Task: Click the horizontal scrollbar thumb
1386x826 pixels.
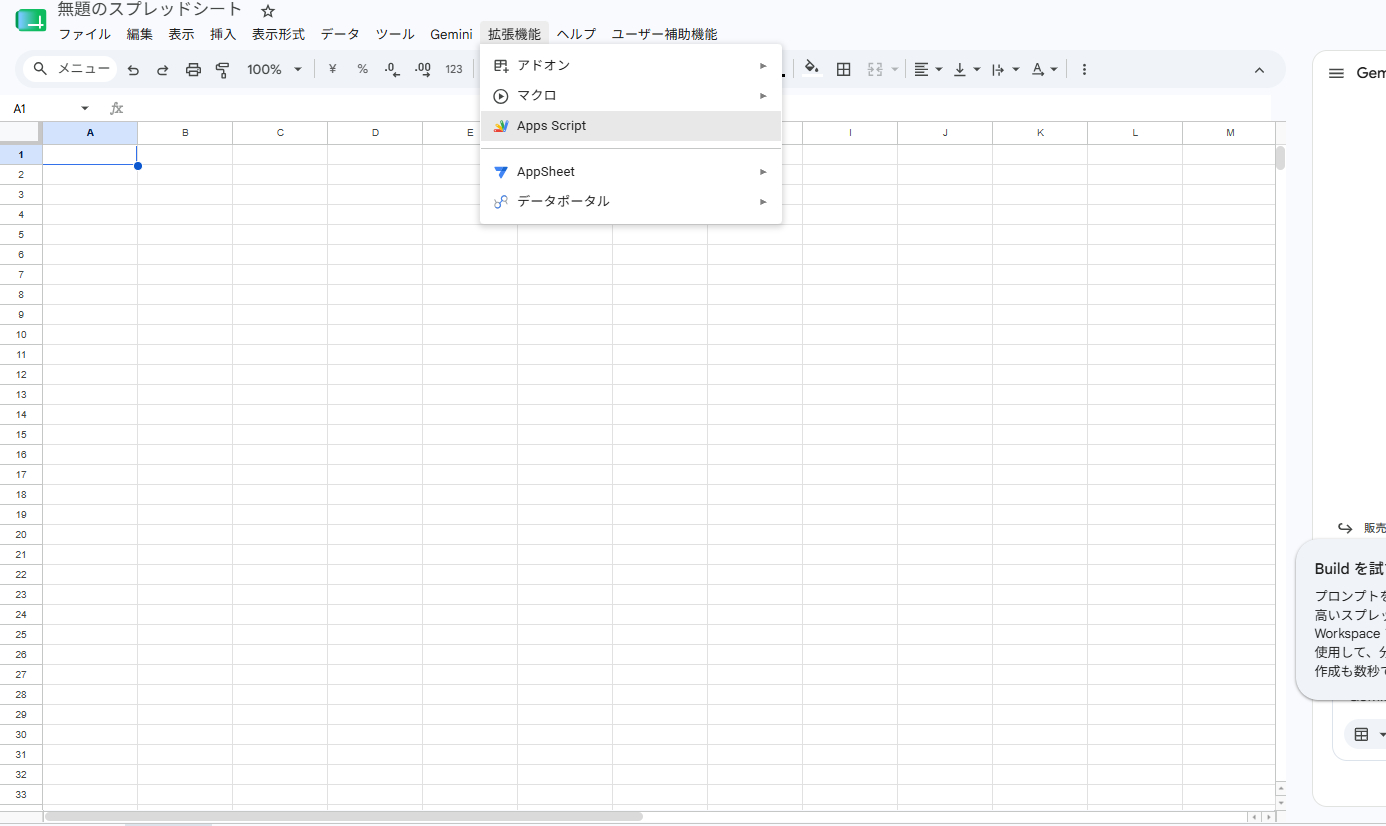Action: (x=343, y=816)
